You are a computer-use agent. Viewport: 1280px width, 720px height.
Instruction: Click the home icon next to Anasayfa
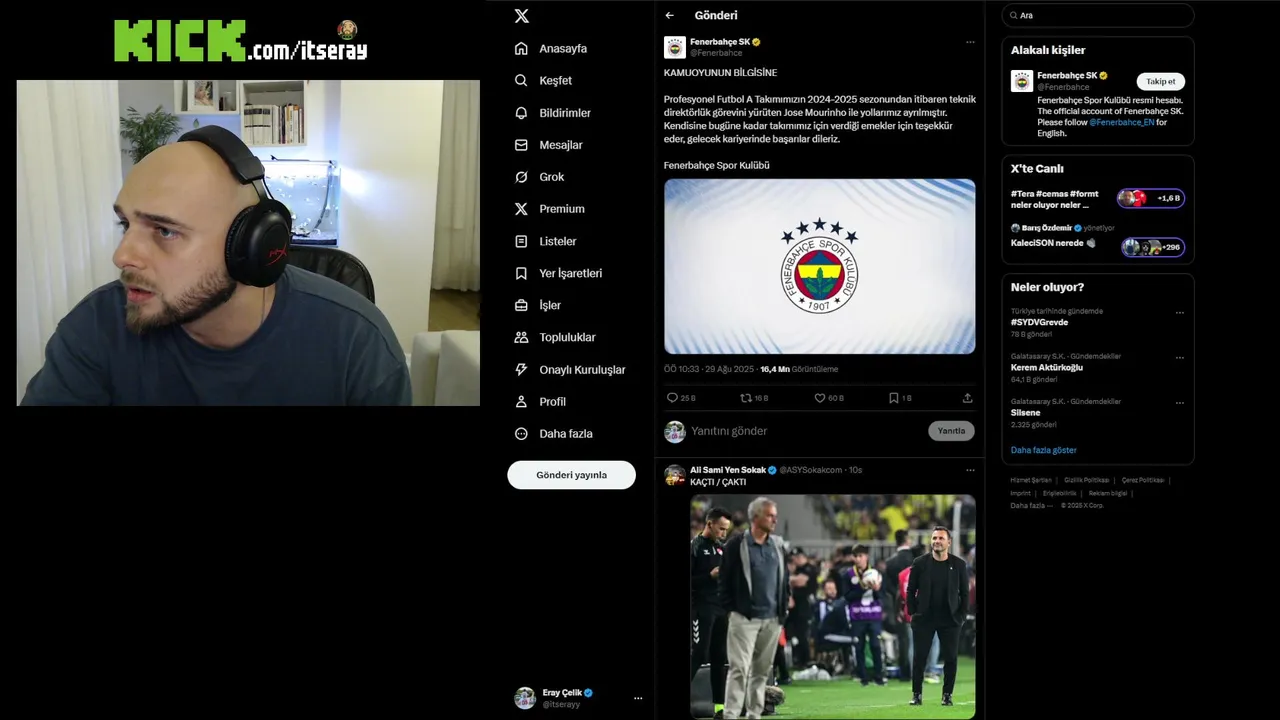[x=521, y=48]
